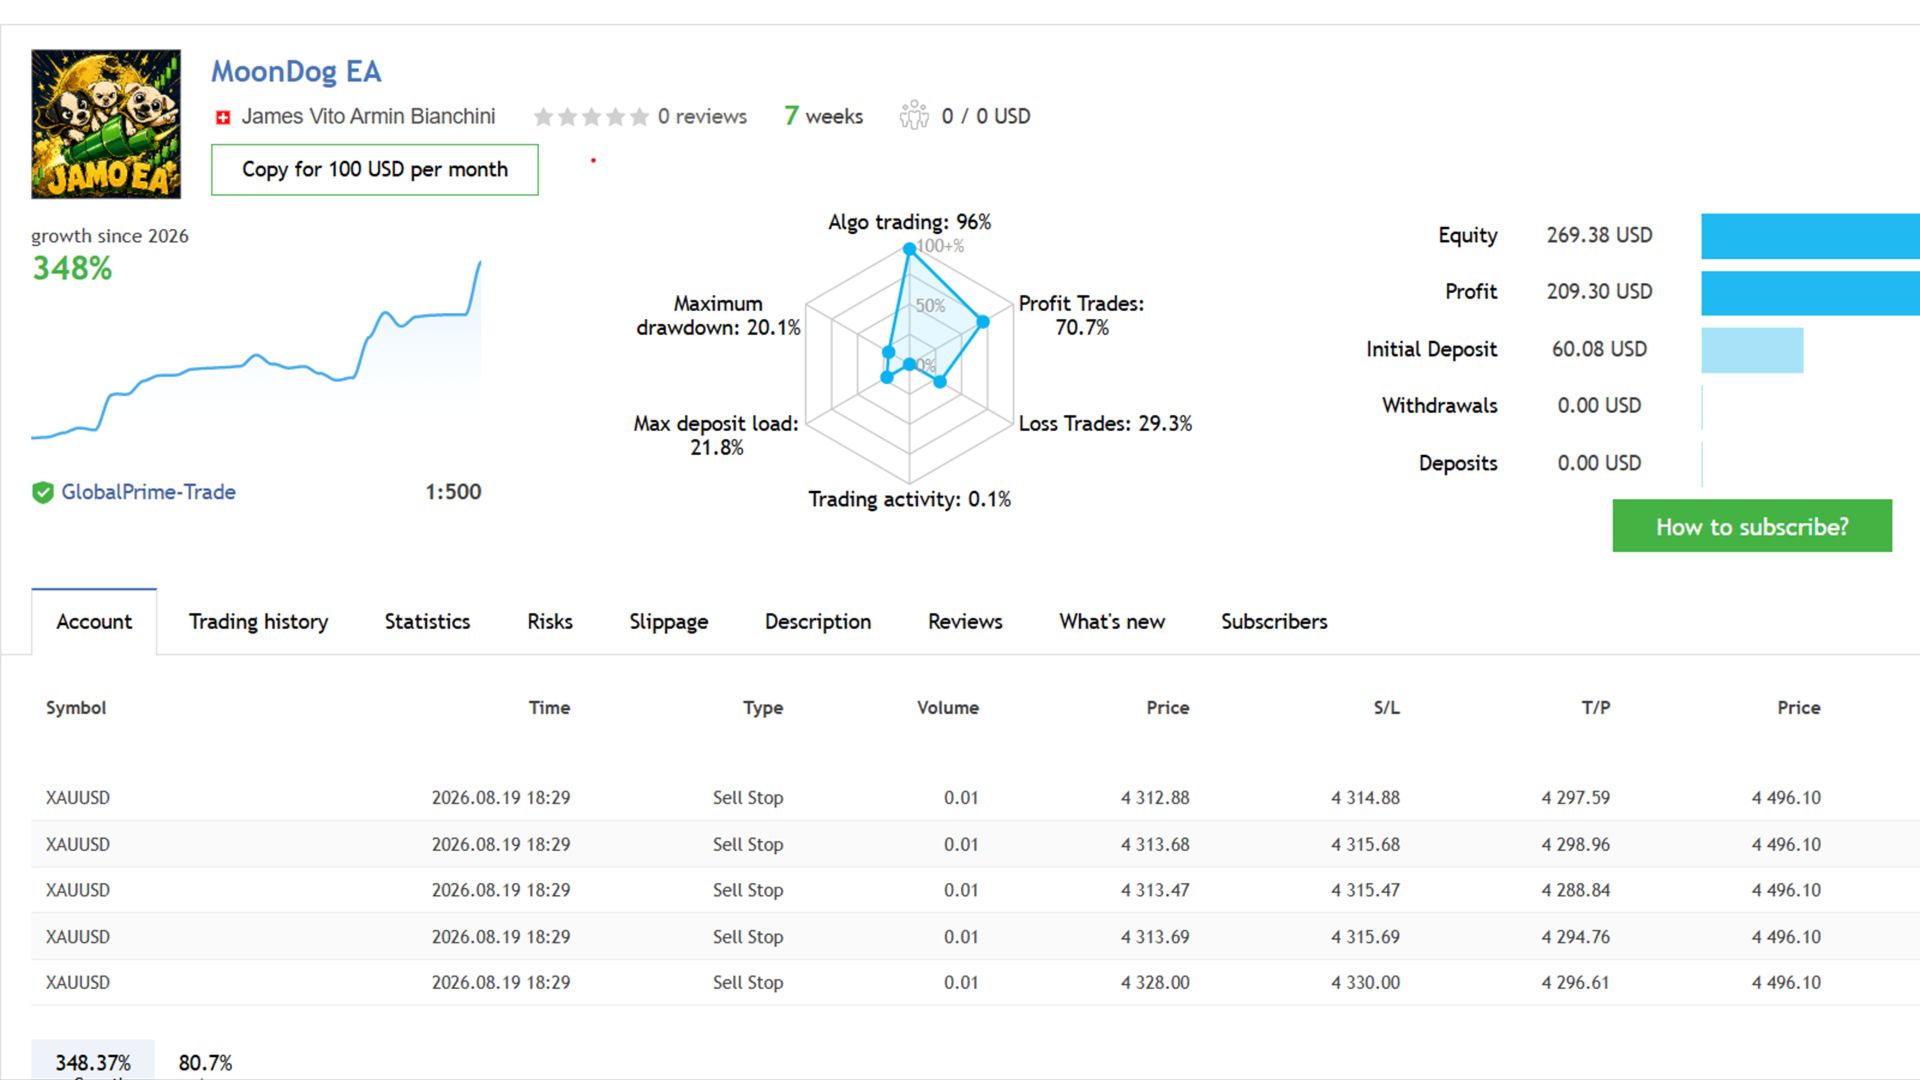Click the subscribers people icon

point(913,116)
